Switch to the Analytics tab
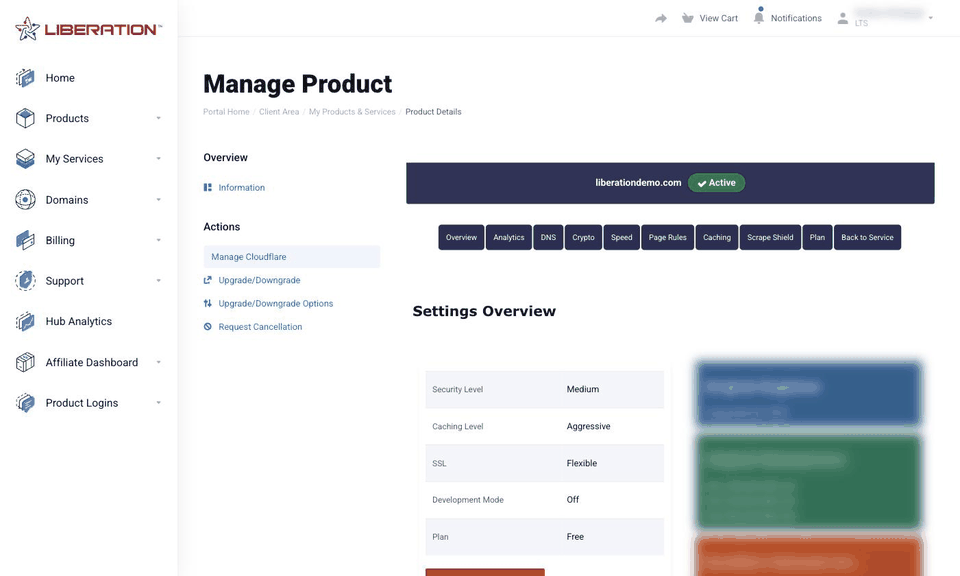Viewport: 960px width, 576px height. (509, 238)
